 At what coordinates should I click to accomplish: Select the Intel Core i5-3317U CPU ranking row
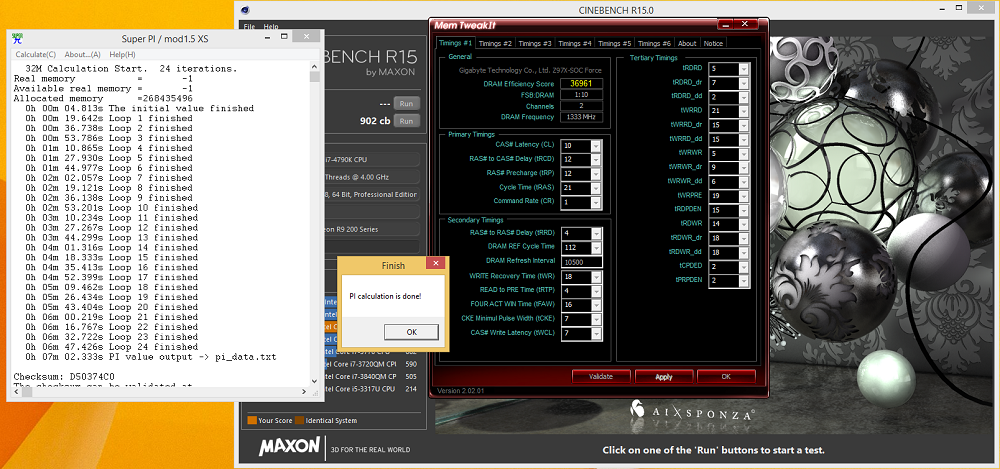point(371,389)
